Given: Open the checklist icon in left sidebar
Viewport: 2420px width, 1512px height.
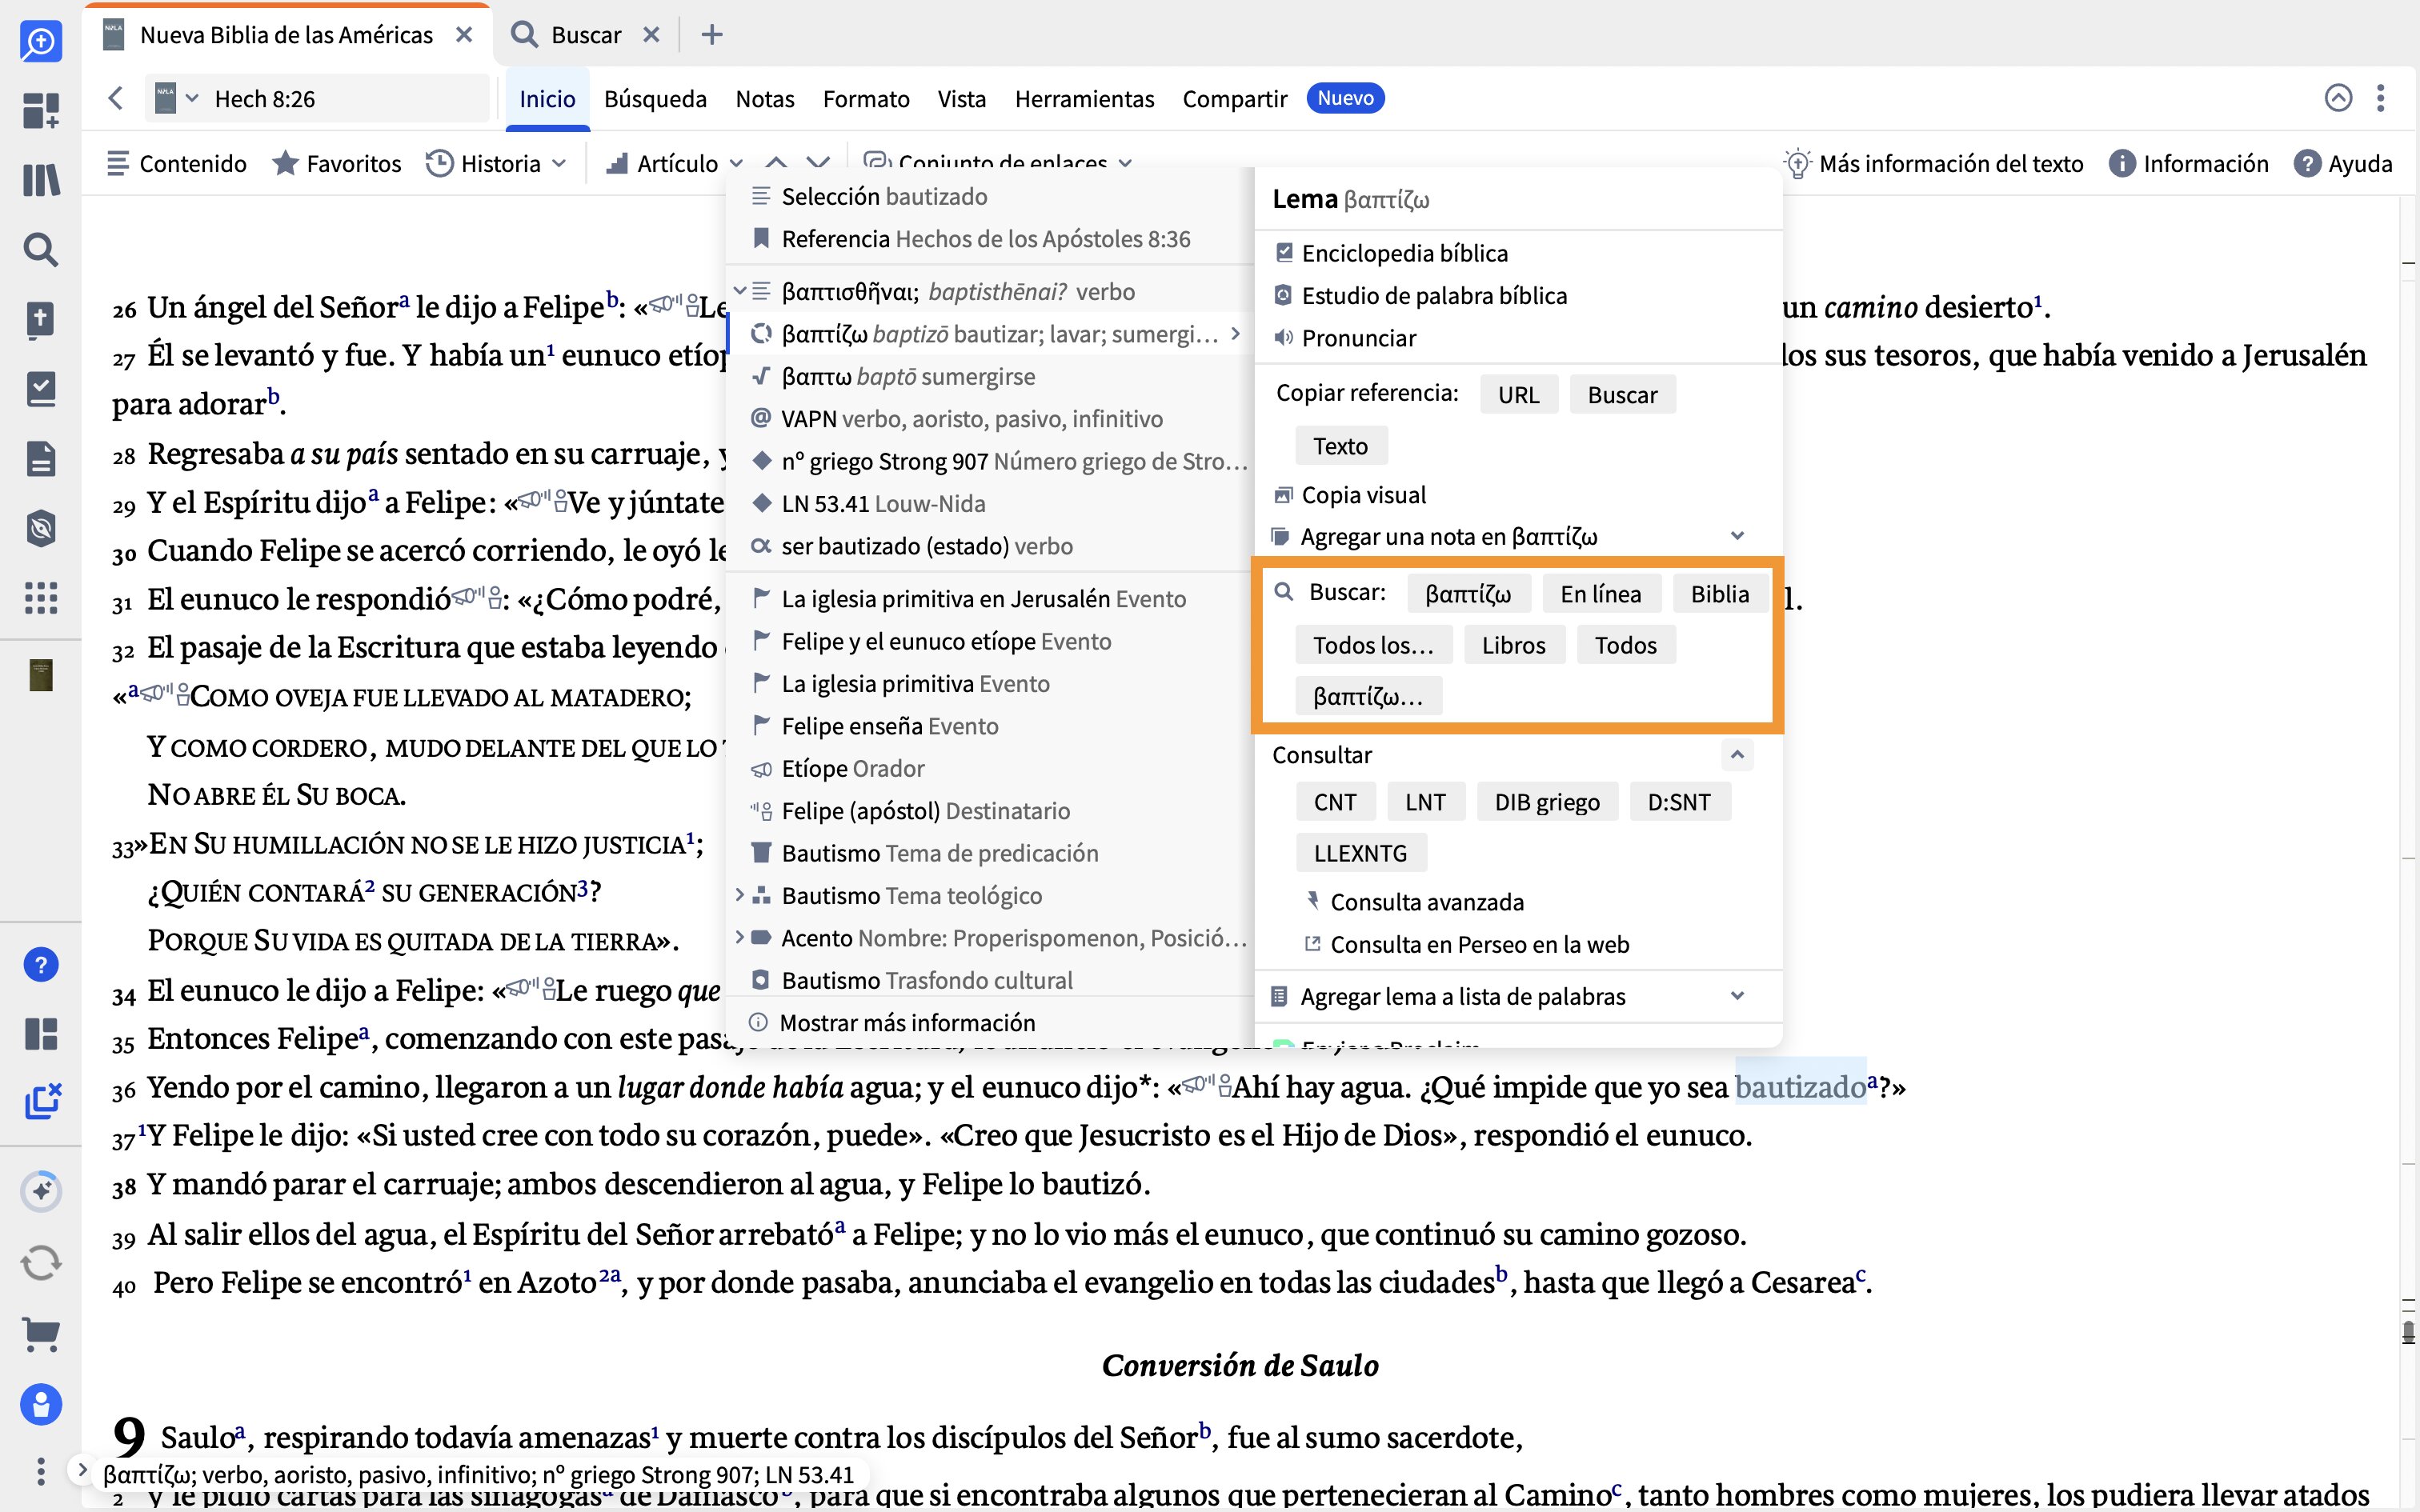Looking at the screenshot, I should coord(41,389).
